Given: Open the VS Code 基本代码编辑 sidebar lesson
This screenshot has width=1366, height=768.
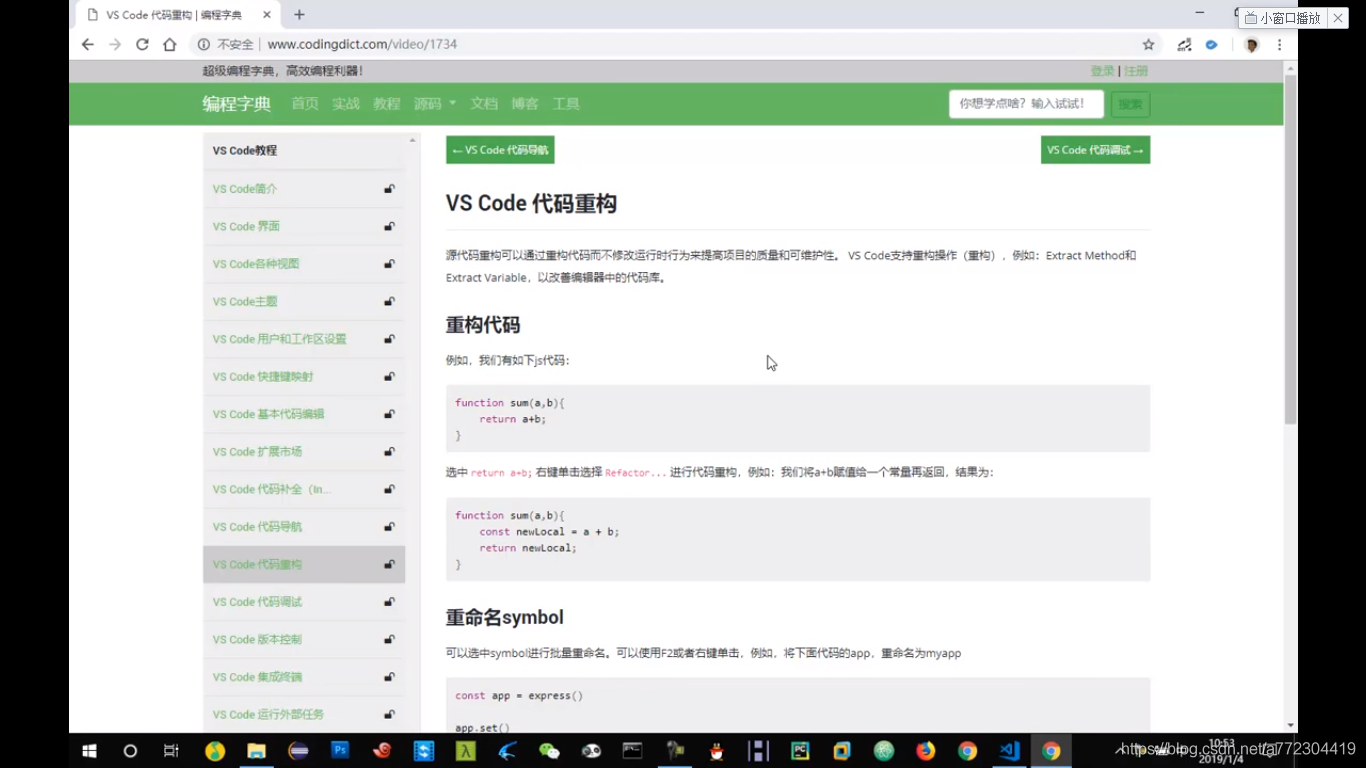Looking at the screenshot, I should [x=268, y=414].
